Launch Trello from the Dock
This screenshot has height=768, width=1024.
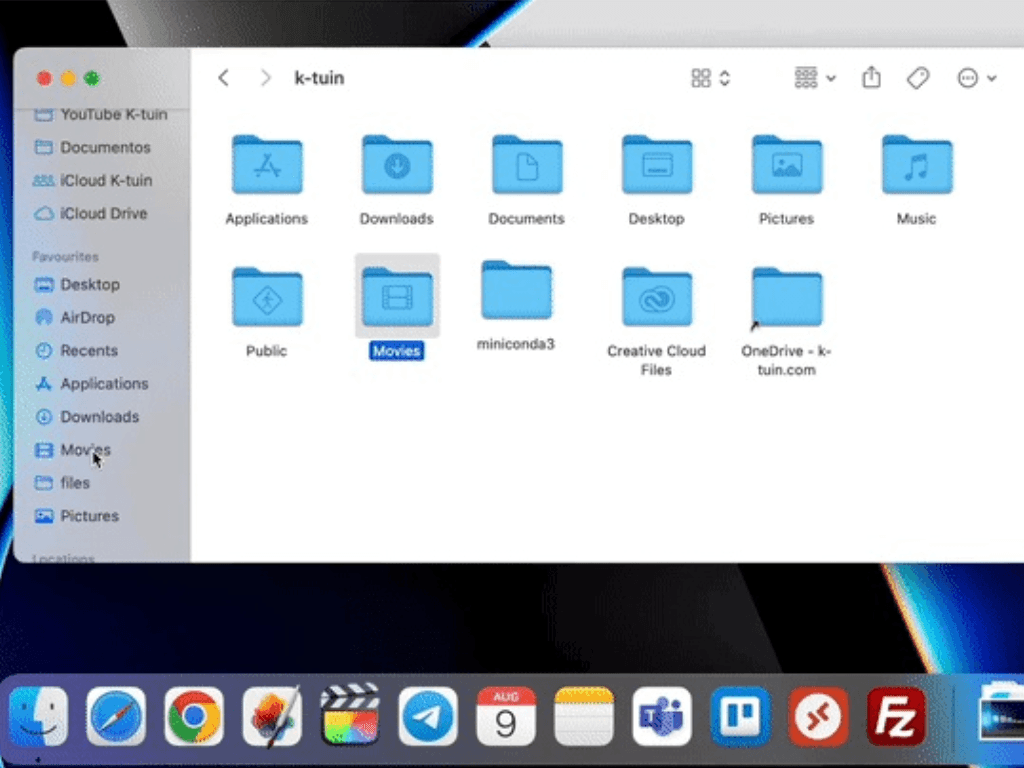coord(740,716)
